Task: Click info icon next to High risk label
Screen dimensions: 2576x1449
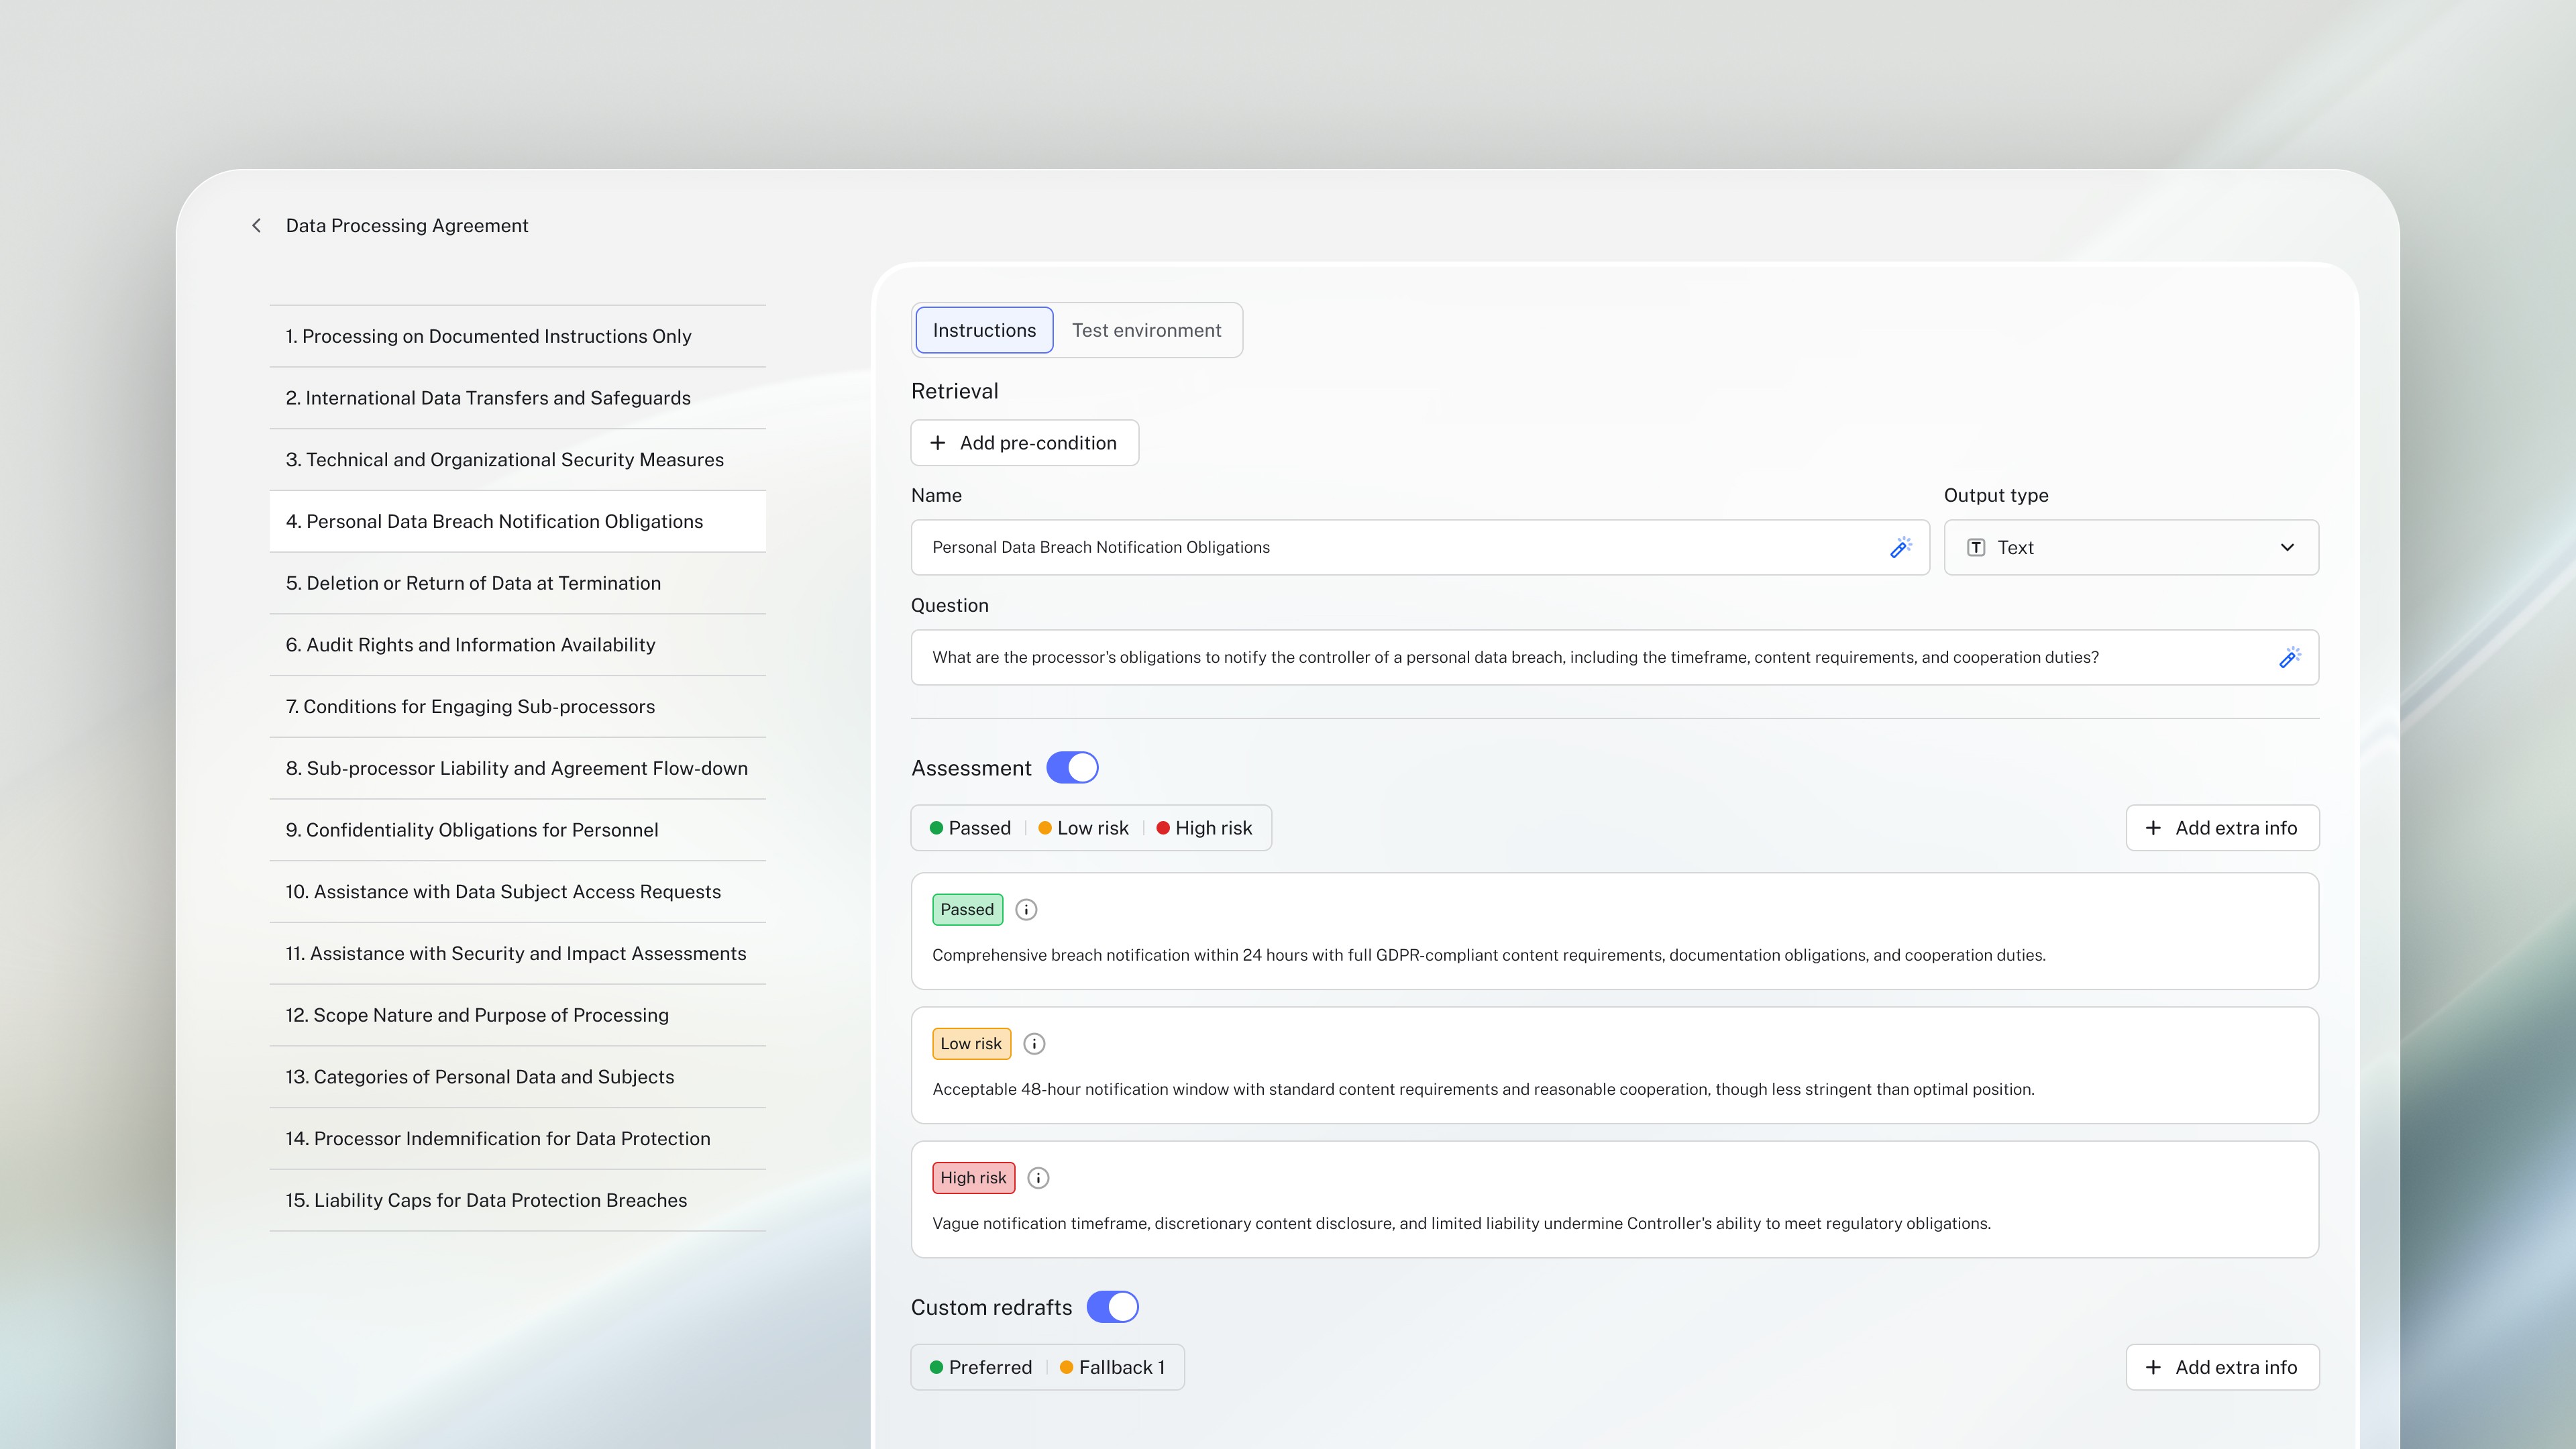Action: 1038,1177
